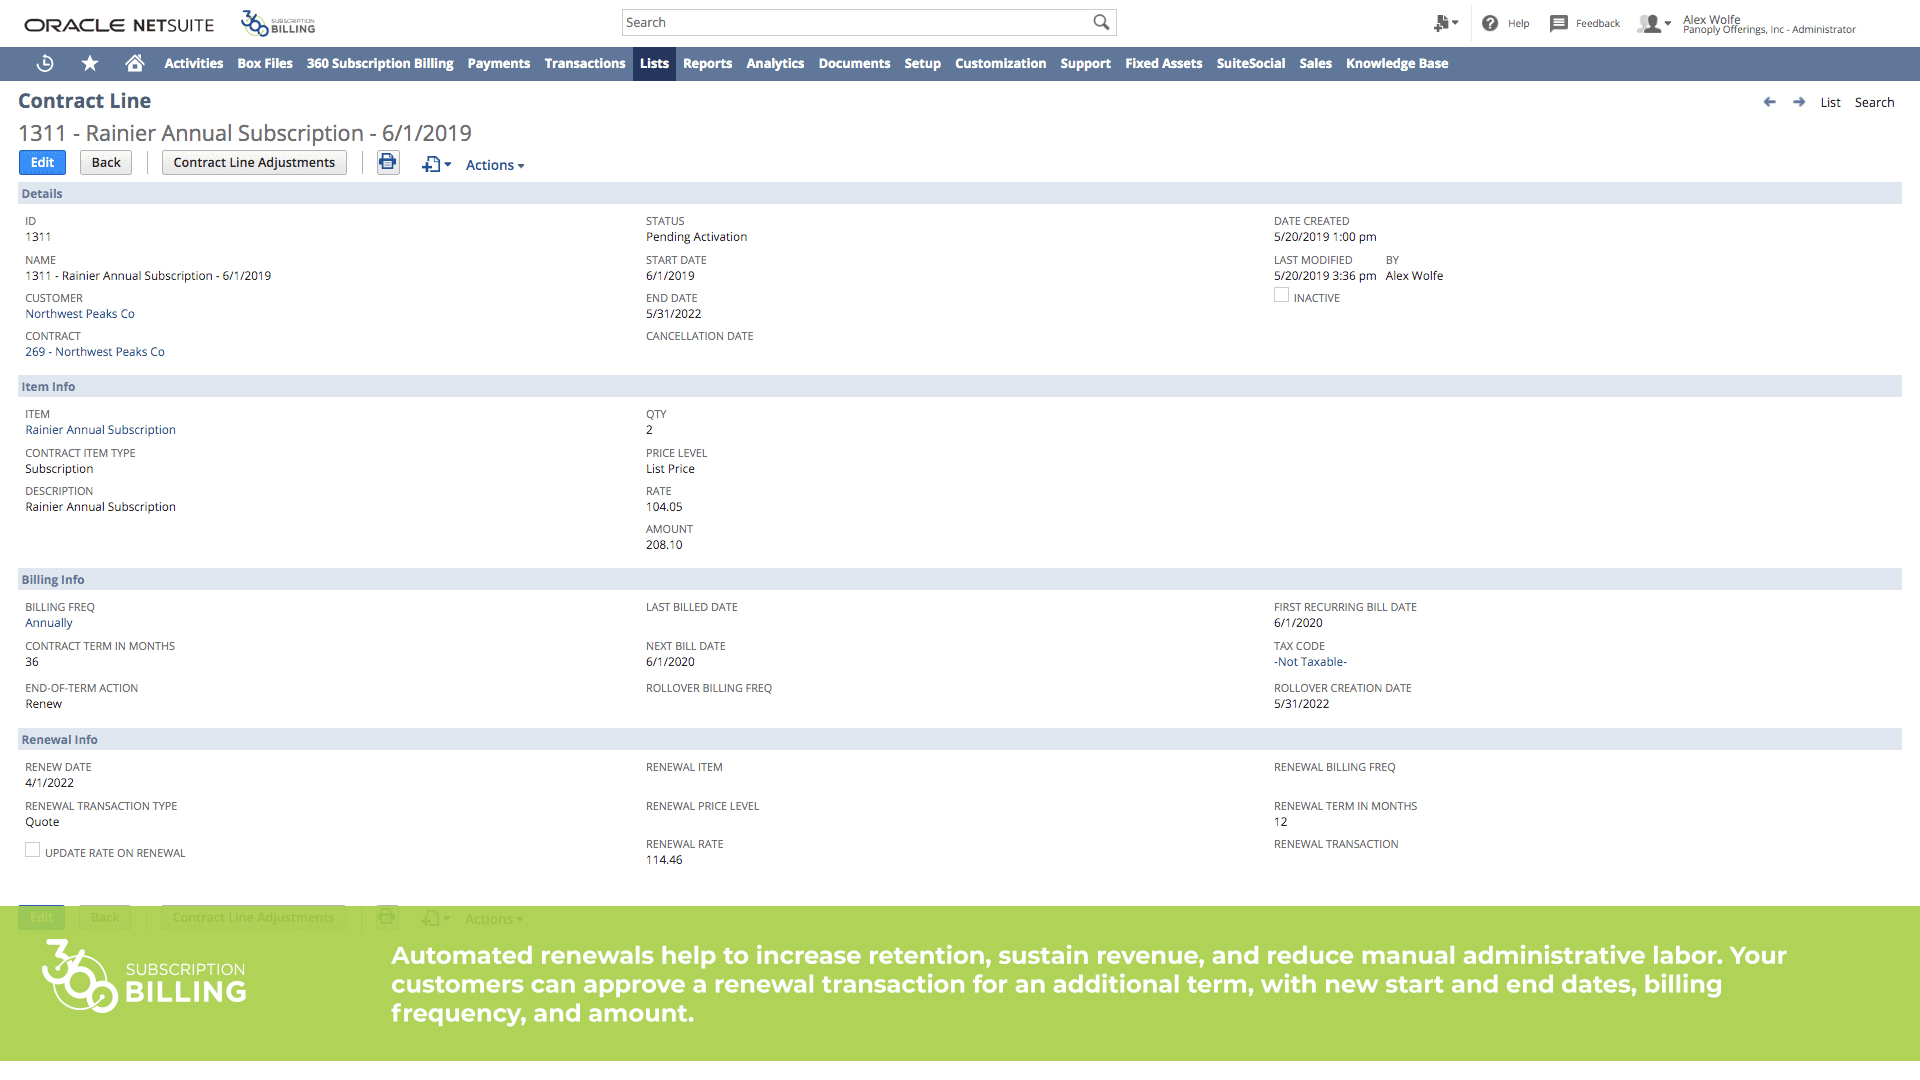Open the Shortcuts star icon
Image resolution: width=1920 pixels, height=1080 pixels.
point(90,63)
